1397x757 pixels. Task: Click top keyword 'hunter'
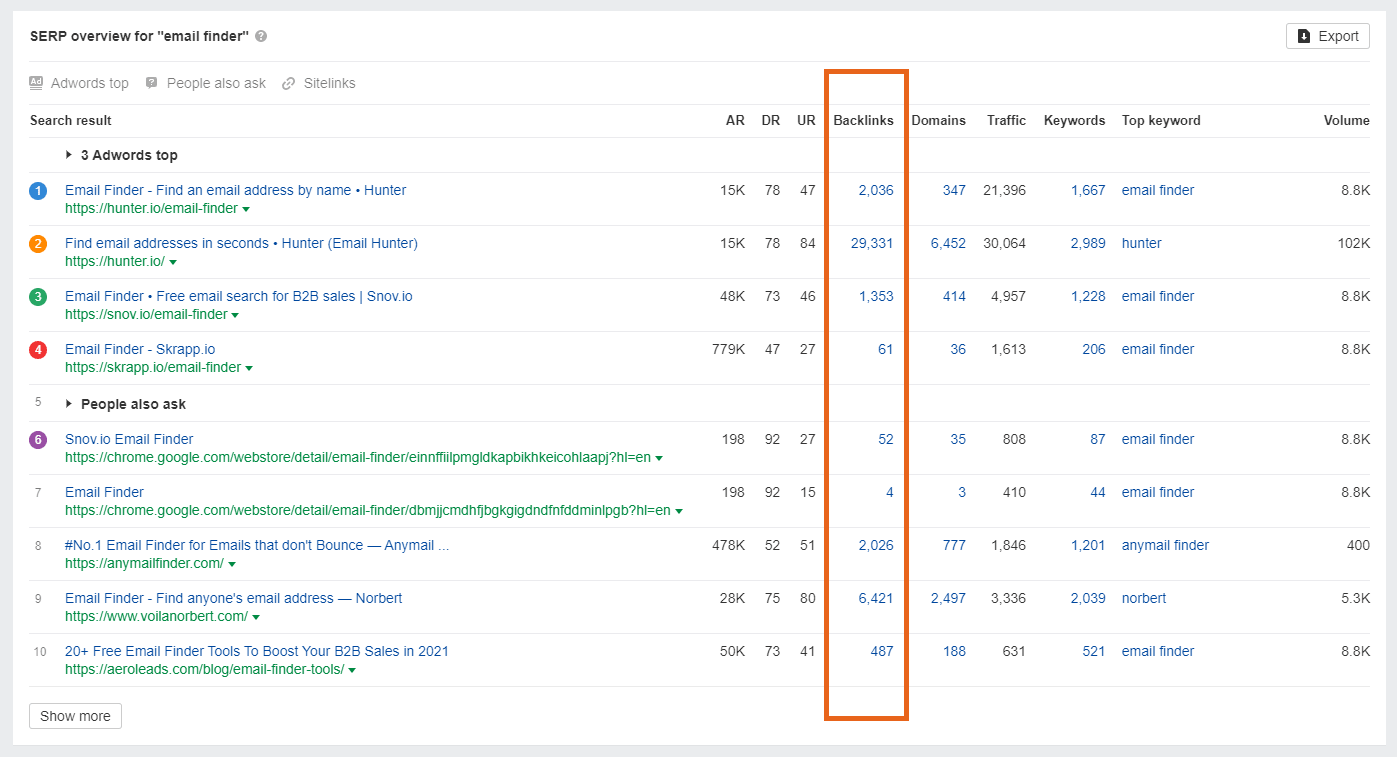[x=1142, y=243]
